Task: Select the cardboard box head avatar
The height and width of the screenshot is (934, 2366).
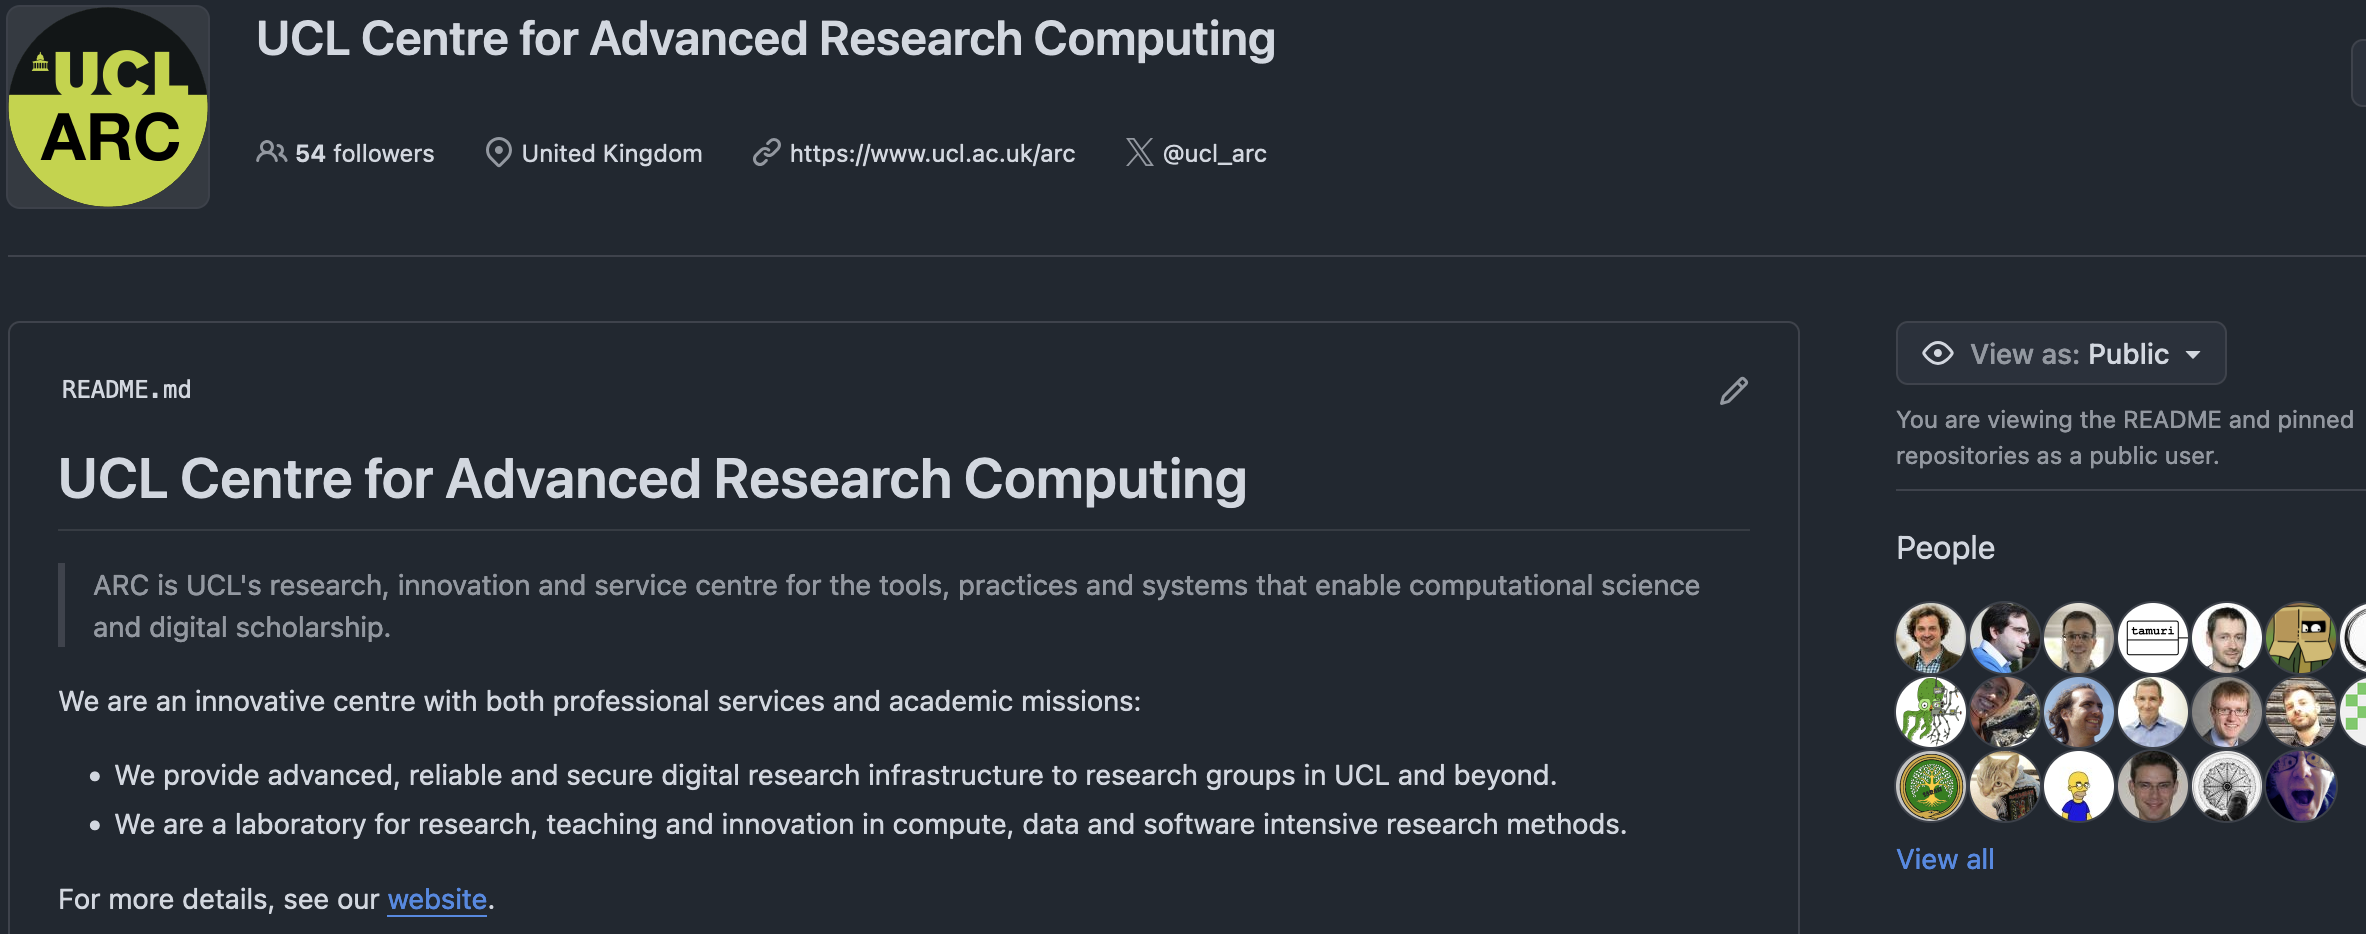Action: pos(2301,637)
